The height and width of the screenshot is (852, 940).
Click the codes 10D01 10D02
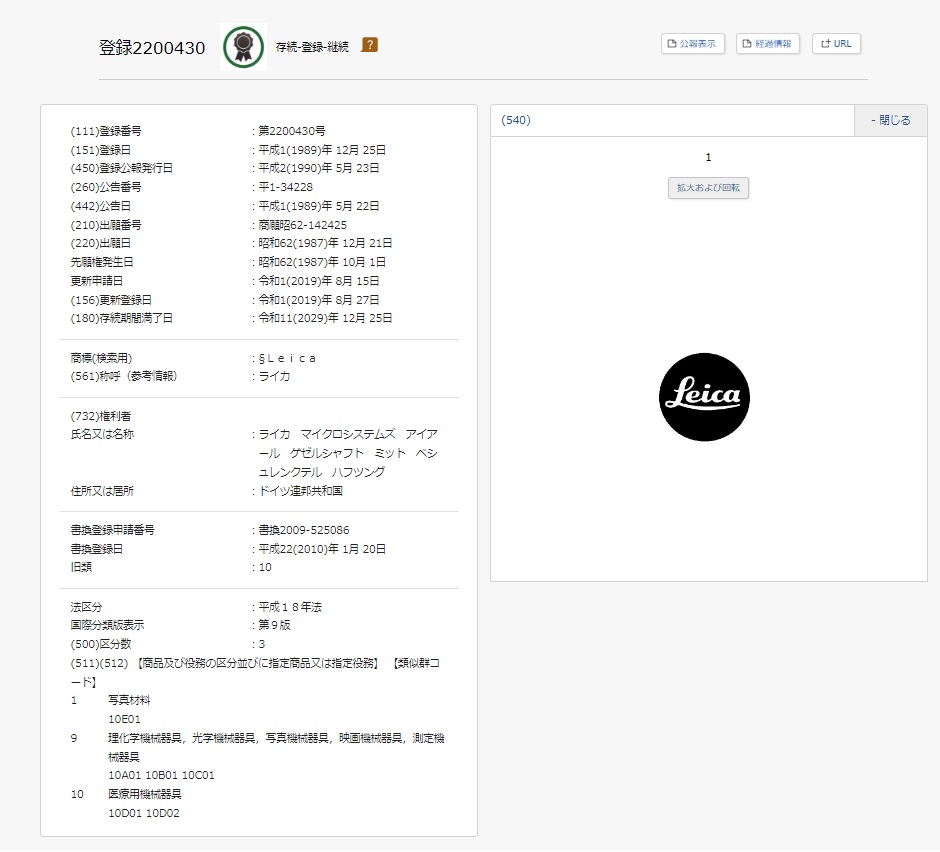144,814
